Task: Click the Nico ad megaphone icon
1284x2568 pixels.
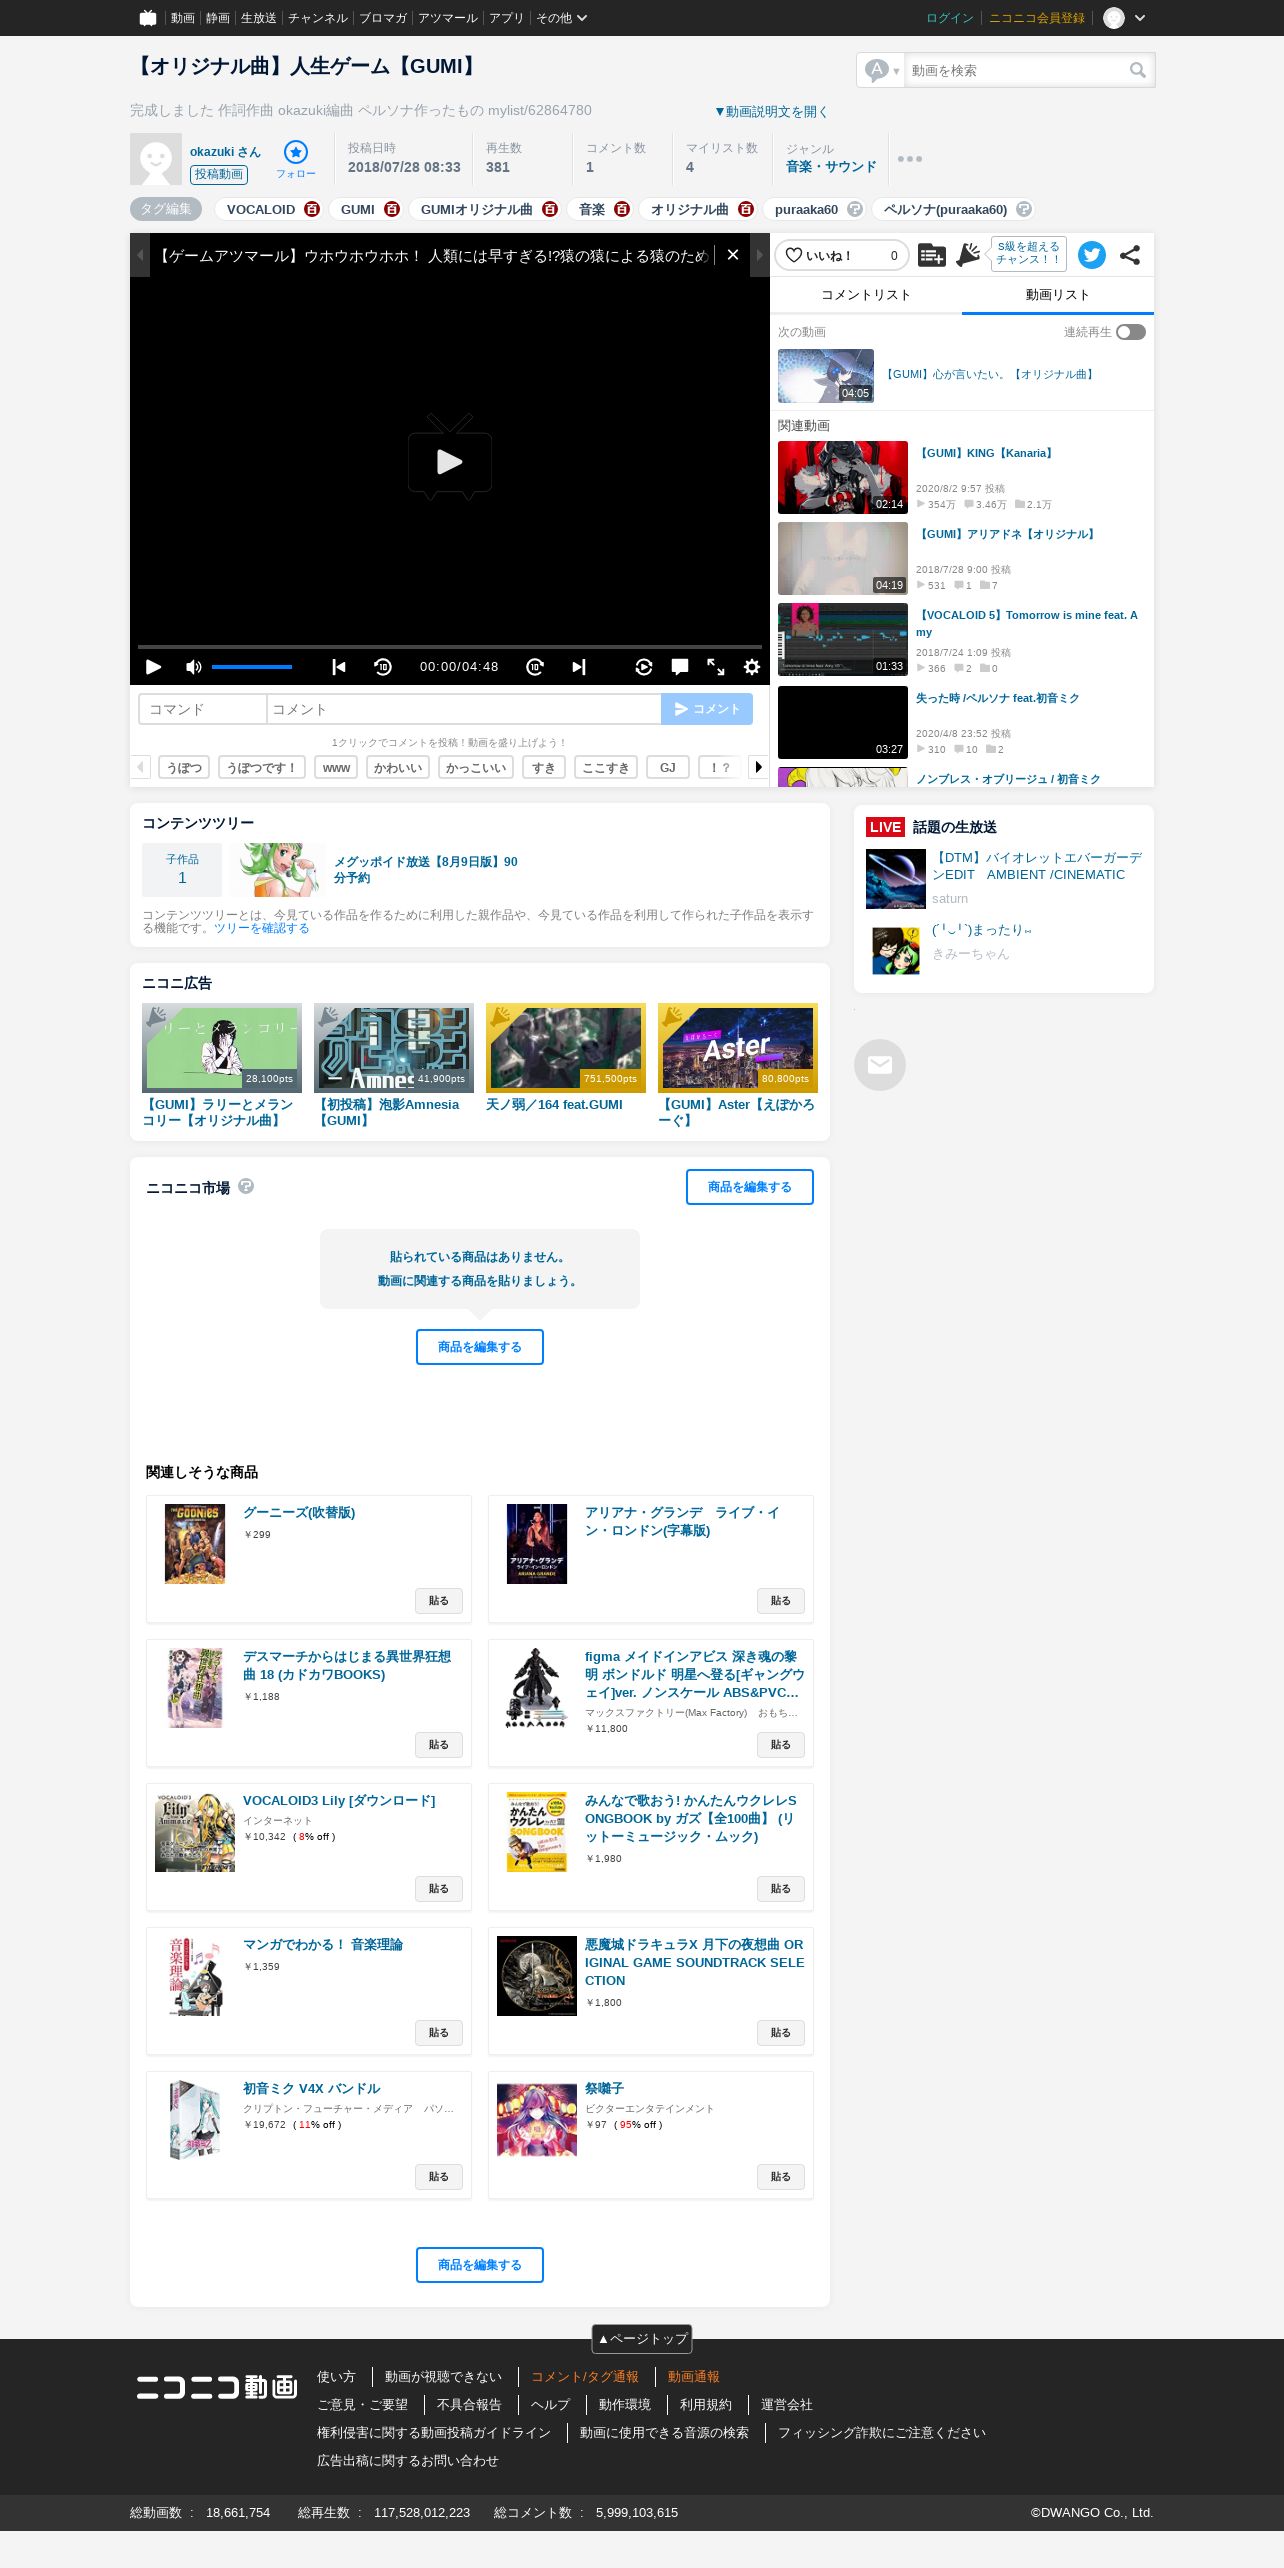Action: pyautogui.click(x=967, y=255)
